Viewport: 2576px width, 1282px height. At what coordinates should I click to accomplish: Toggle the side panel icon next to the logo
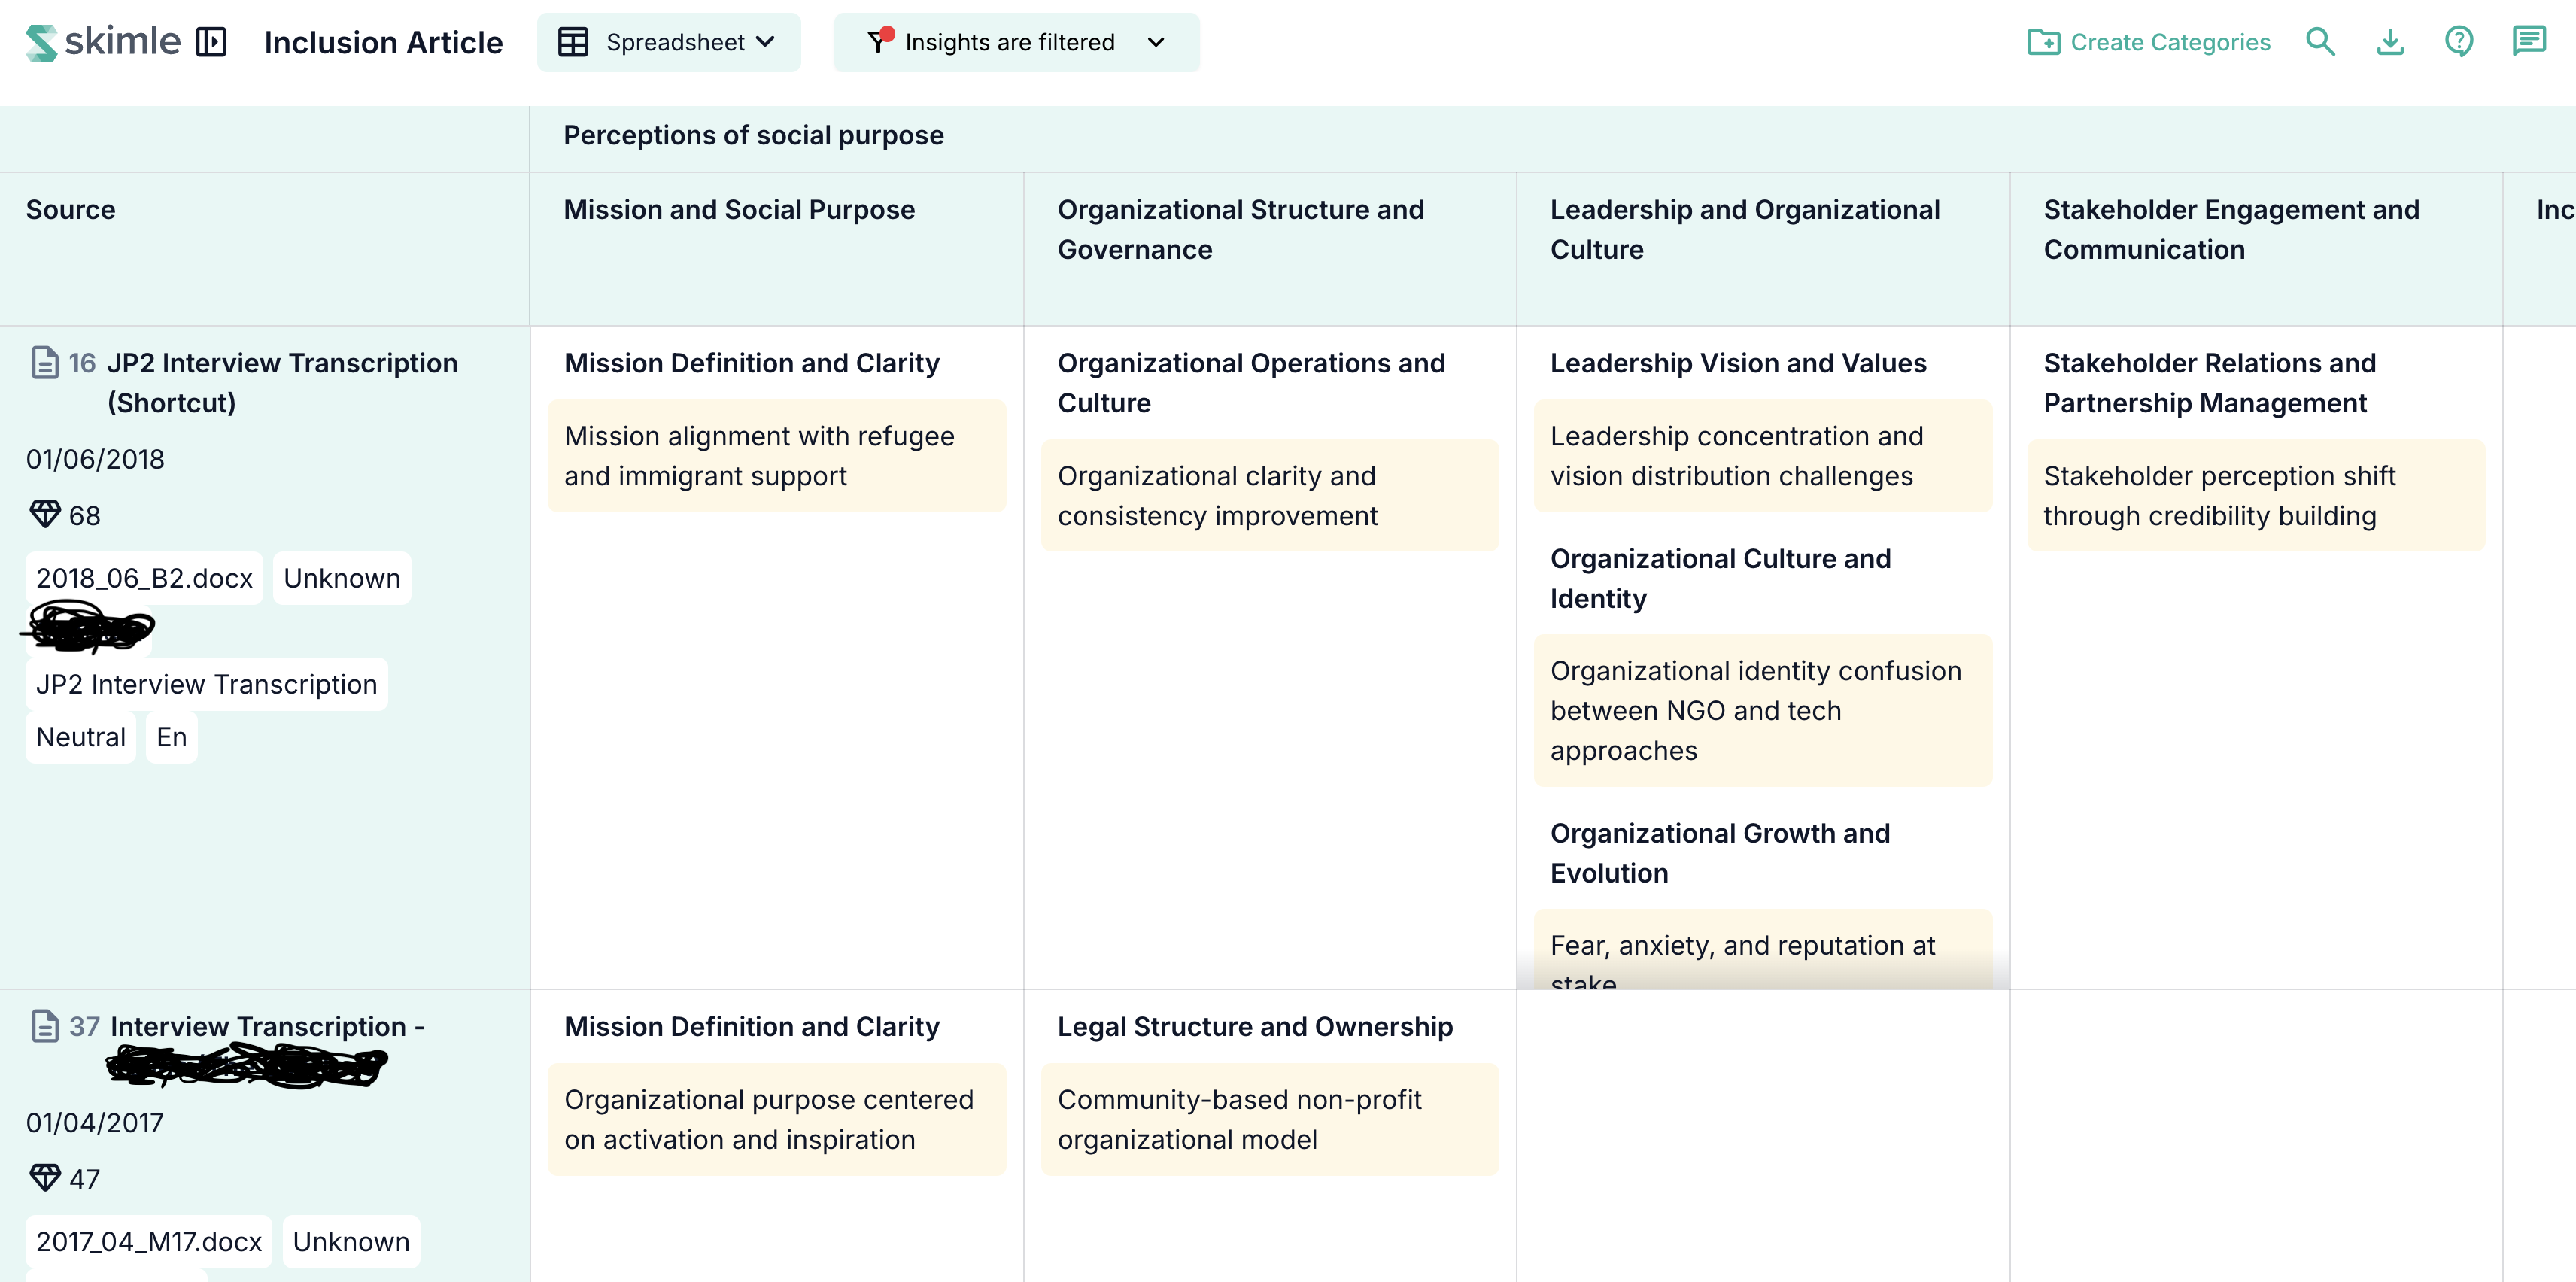(x=211, y=42)
